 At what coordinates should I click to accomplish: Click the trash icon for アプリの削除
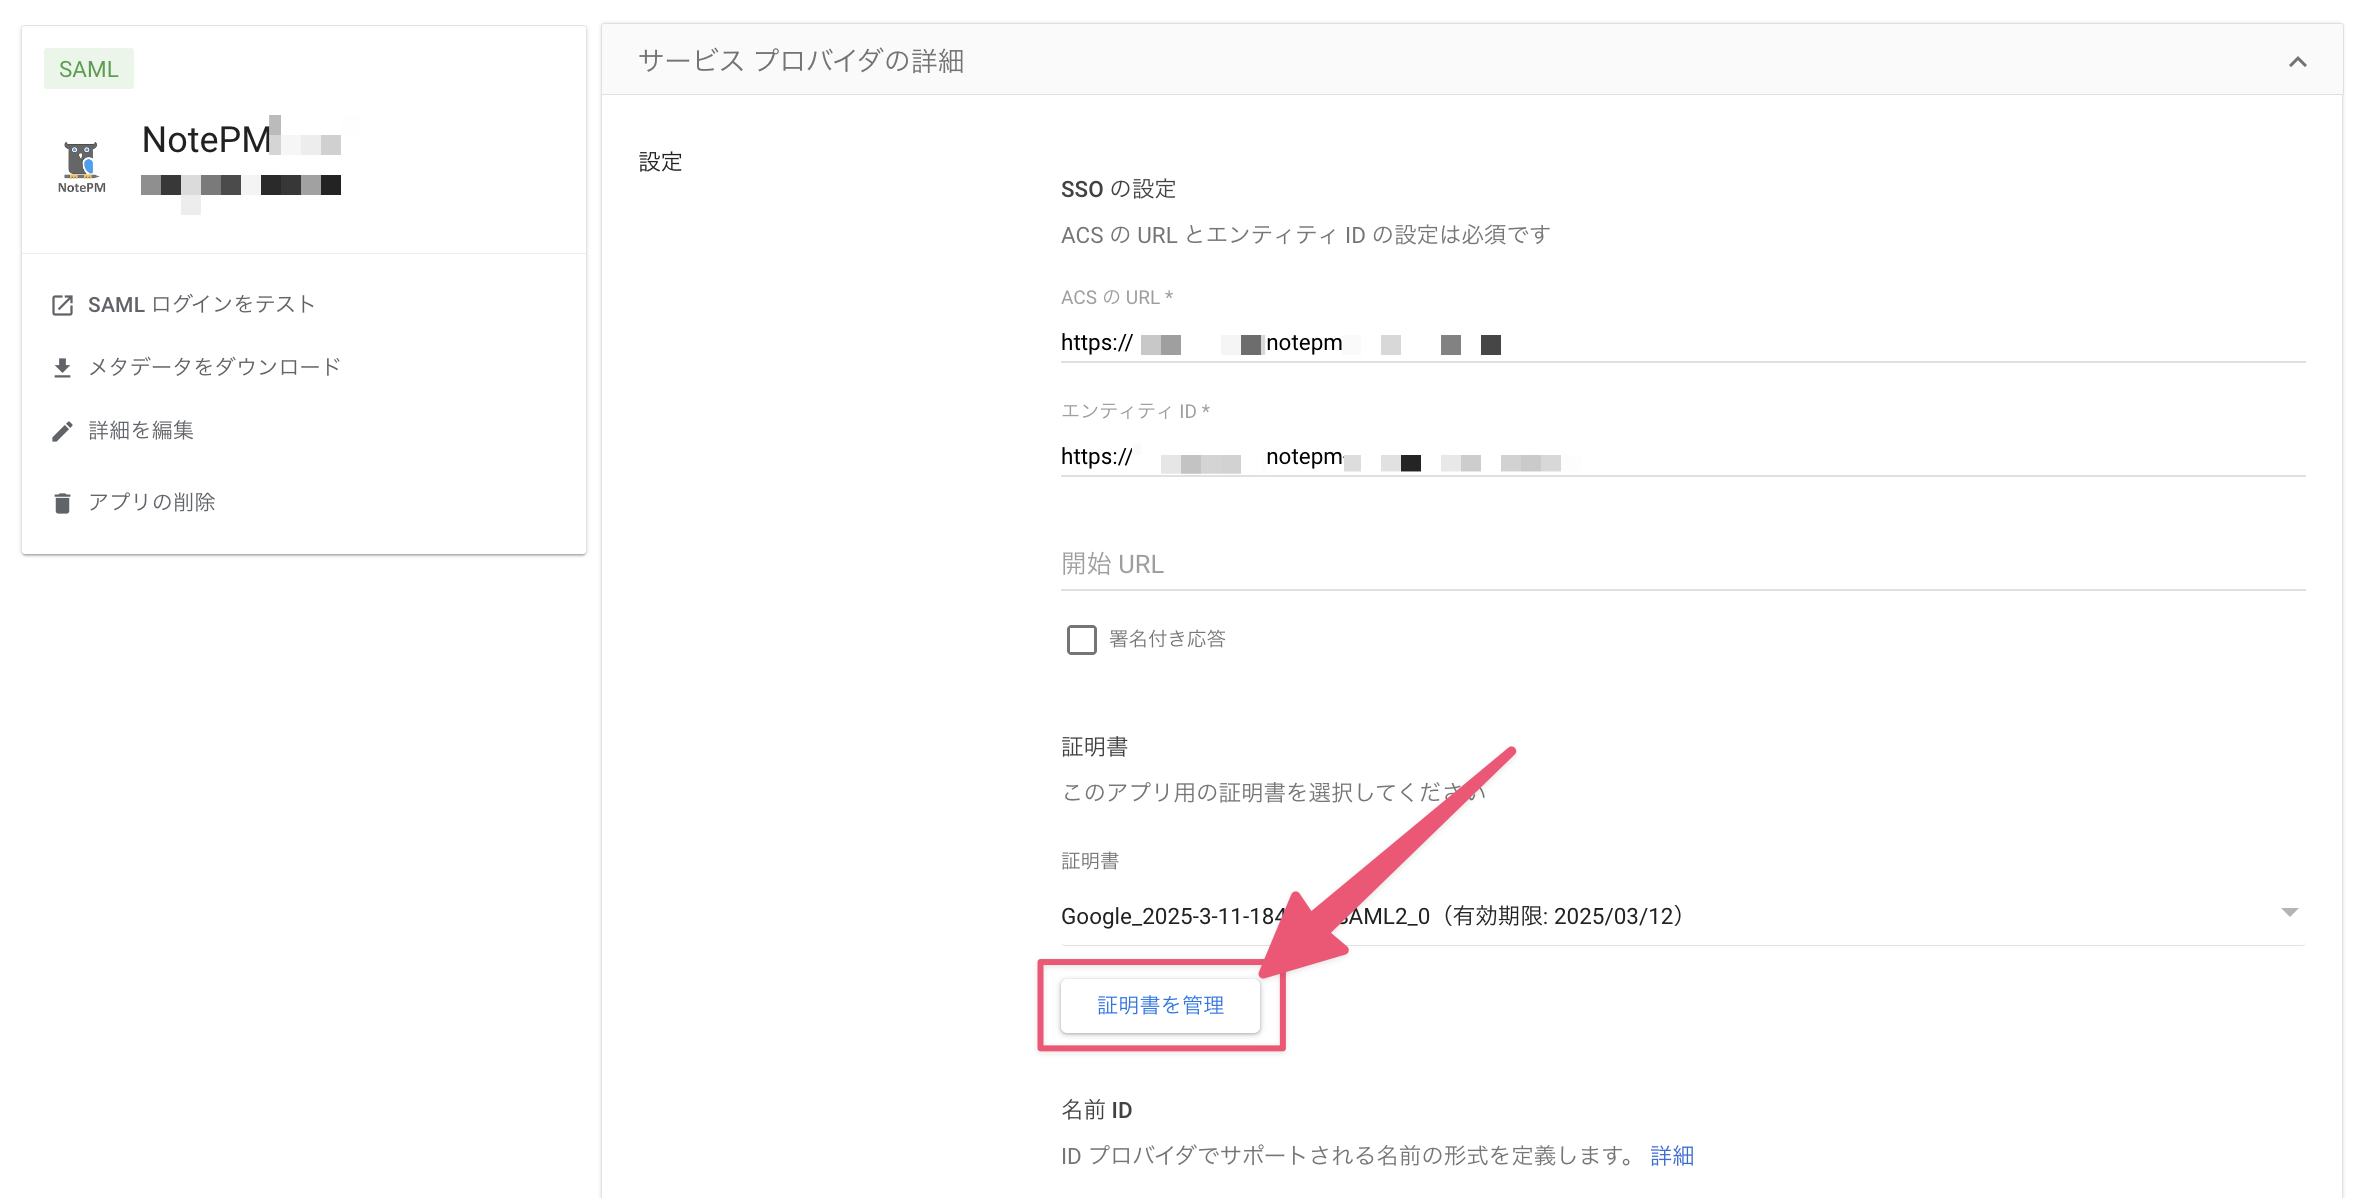point(62,503)
